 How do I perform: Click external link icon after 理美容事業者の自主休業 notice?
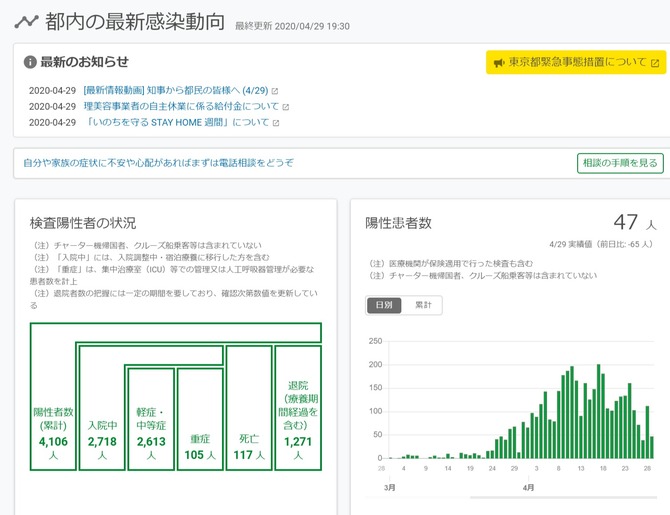click(286, 107)
